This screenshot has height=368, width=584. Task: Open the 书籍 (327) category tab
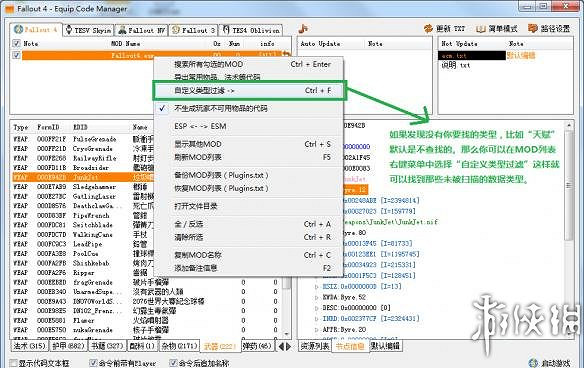(107, 346)
